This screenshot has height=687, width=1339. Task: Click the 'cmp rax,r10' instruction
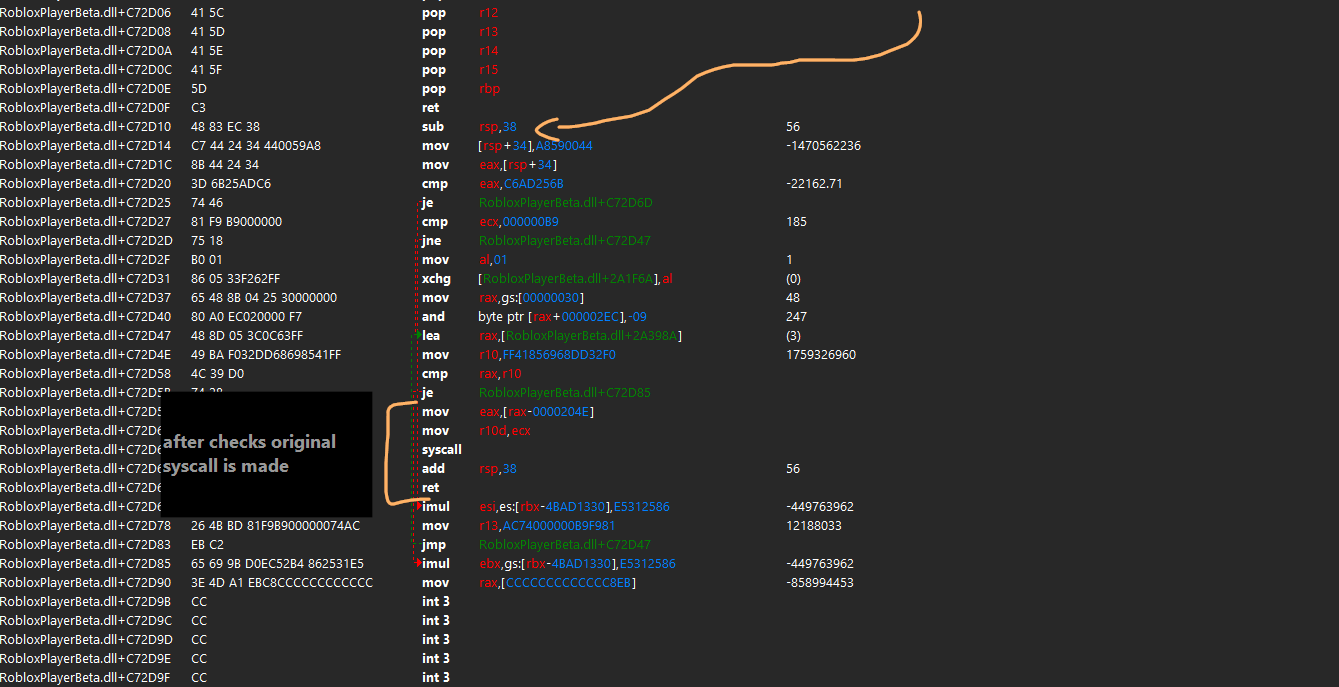point(470,374)
